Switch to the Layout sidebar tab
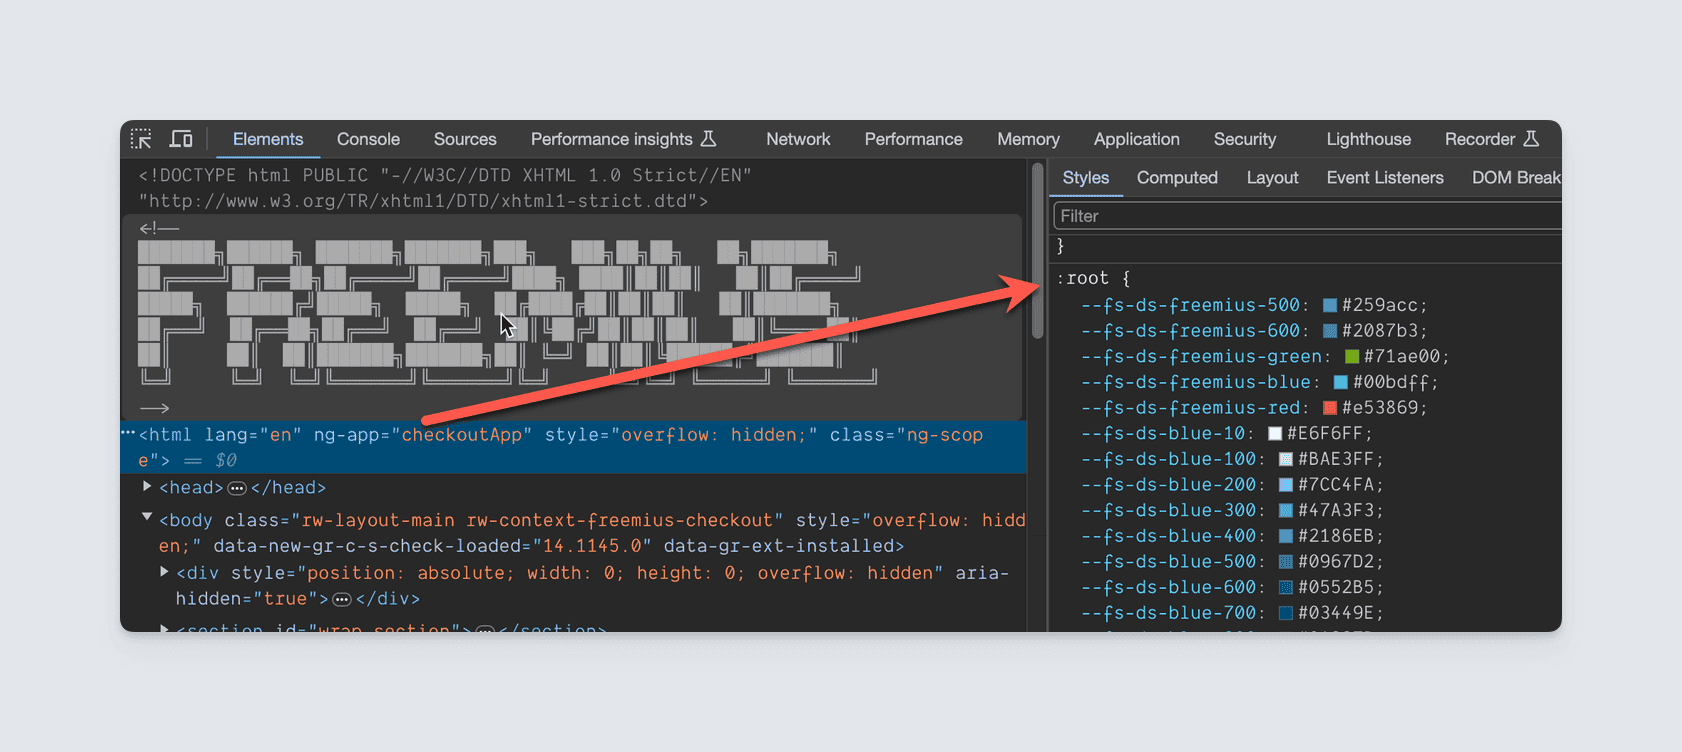This screenshot has width=1682, height=752. click(x=1273, y=177)
